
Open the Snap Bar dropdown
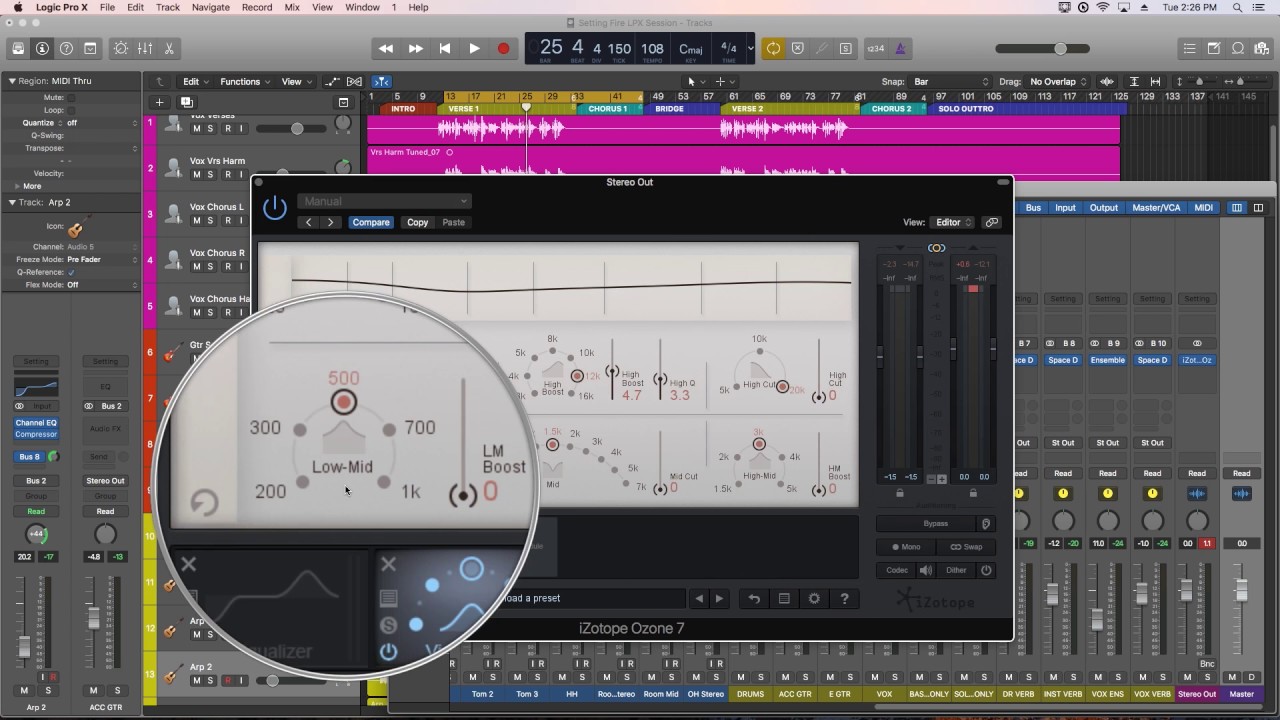point(950,82)
